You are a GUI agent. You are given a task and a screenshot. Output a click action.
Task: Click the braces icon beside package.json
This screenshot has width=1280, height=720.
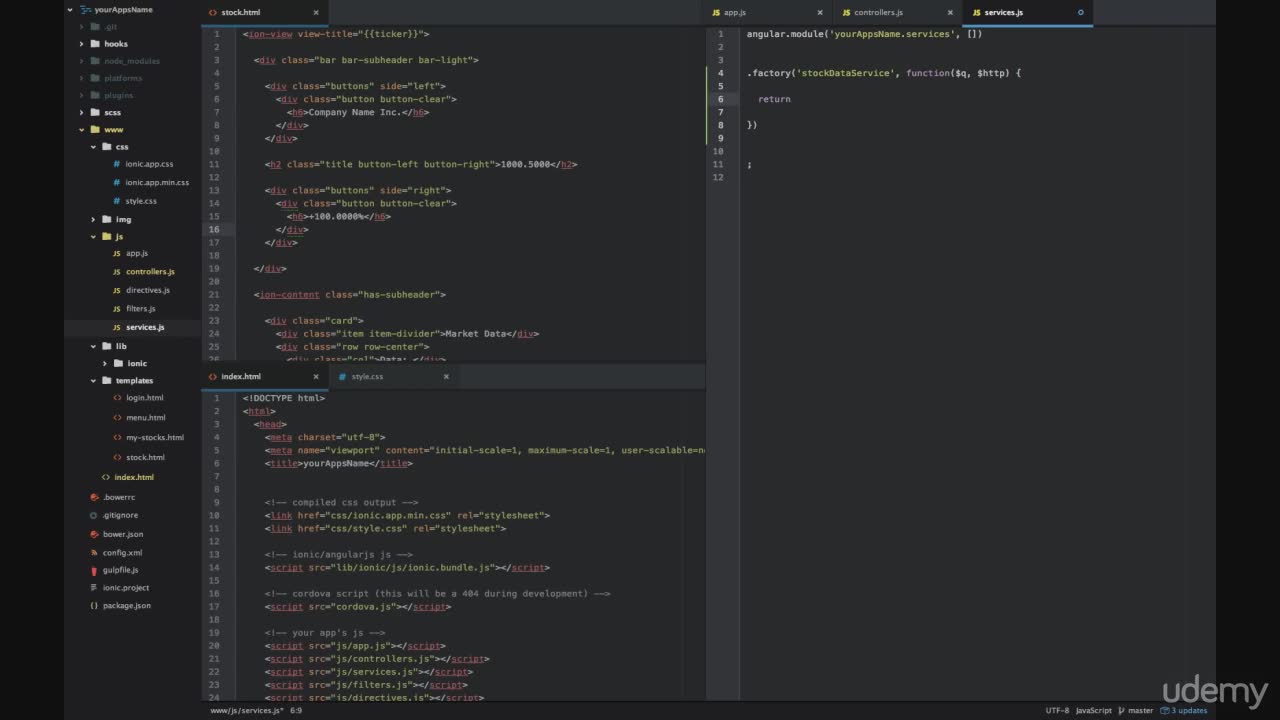(x=94, y=606)
